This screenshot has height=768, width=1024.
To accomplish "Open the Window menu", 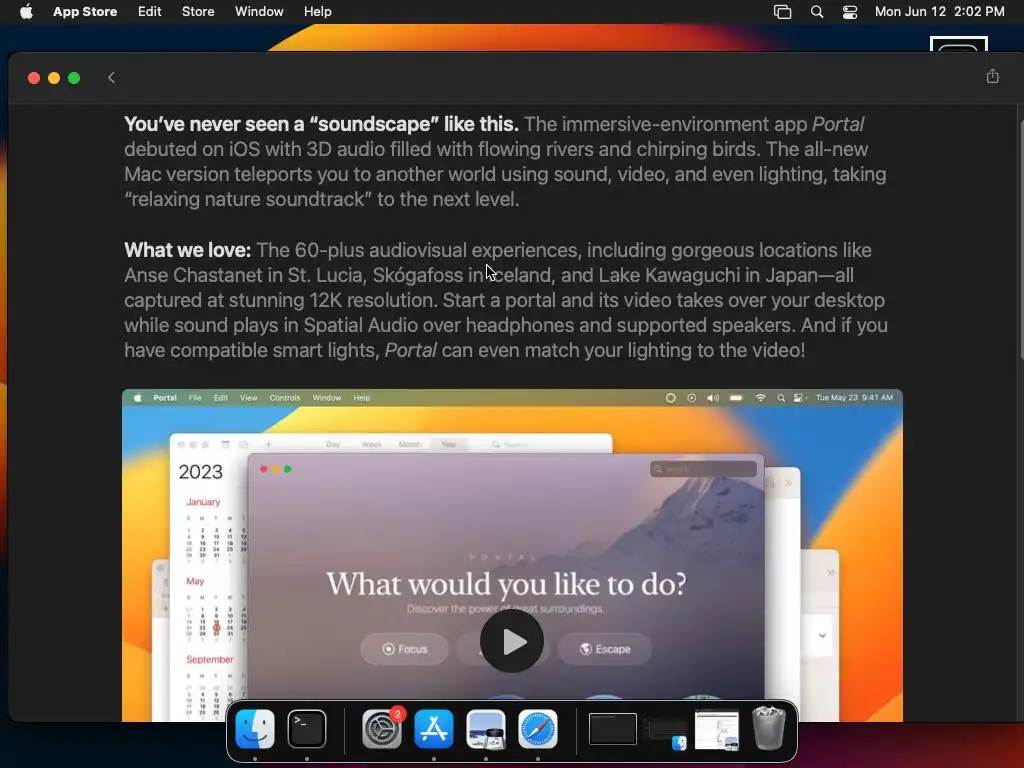I will coord(259,11).
